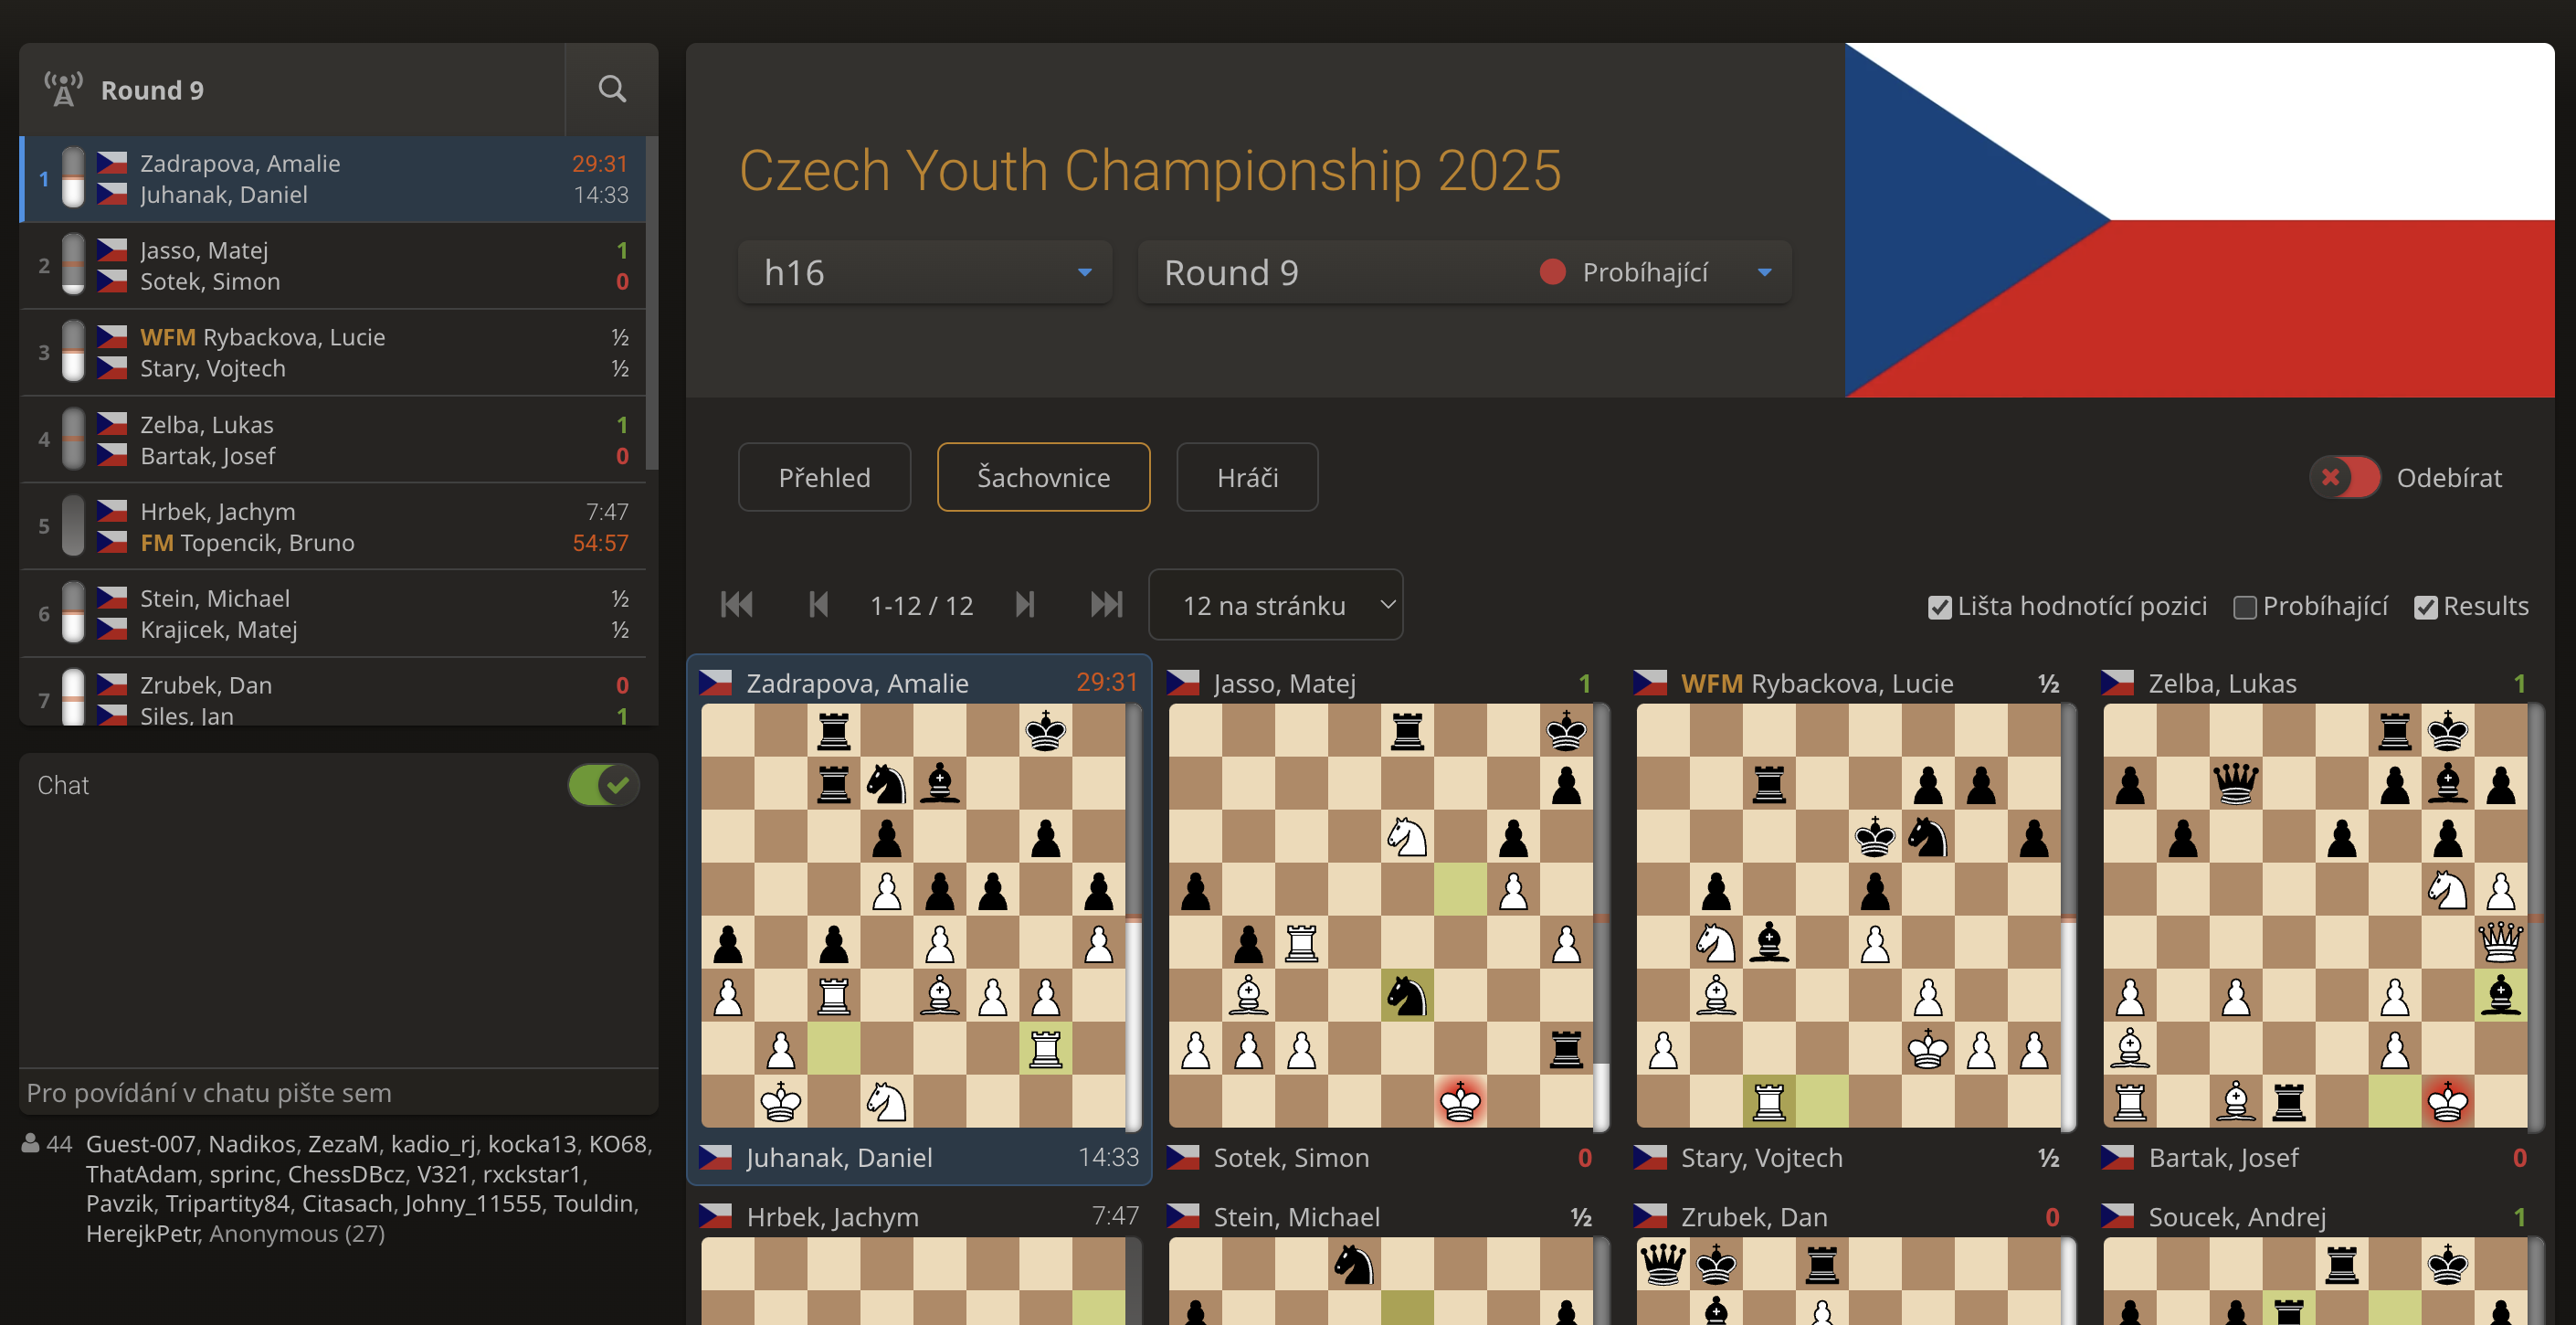This screenshot has height=1325, width=2576.
Task: Go to next page of boards
Action: pos(1025,605)
